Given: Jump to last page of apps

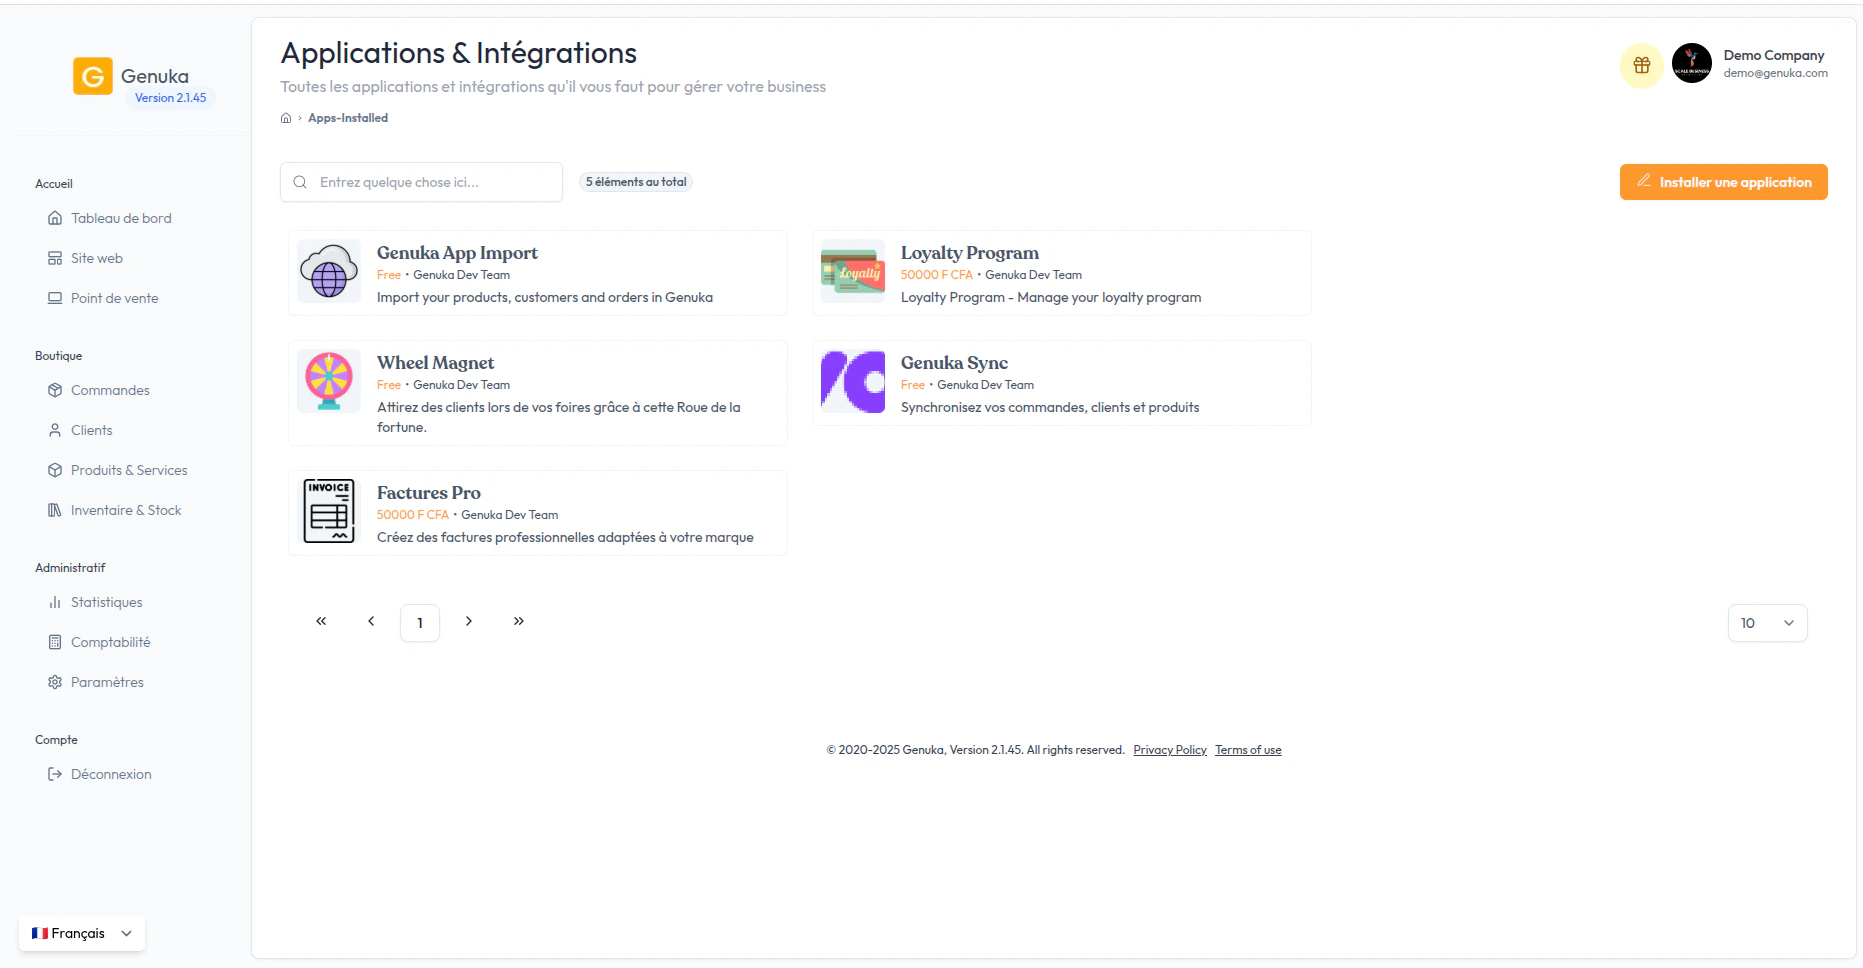Looking at the screenshot, I should [x=519, y=621].
